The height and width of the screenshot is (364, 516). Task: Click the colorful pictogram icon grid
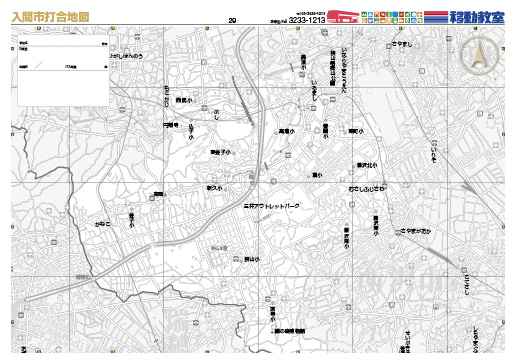[392, 17]
